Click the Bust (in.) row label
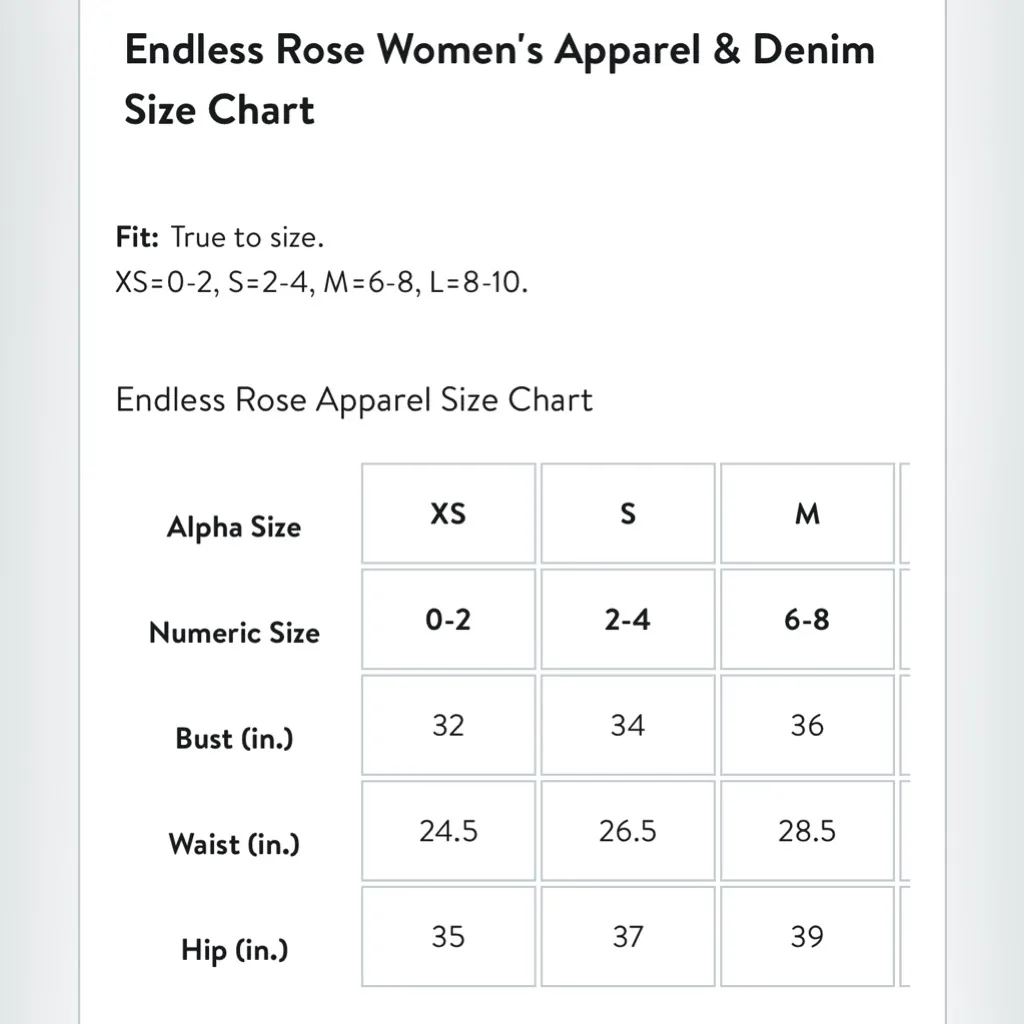Viewport: 1024px width, 1024px height. (x=234, y=739)
